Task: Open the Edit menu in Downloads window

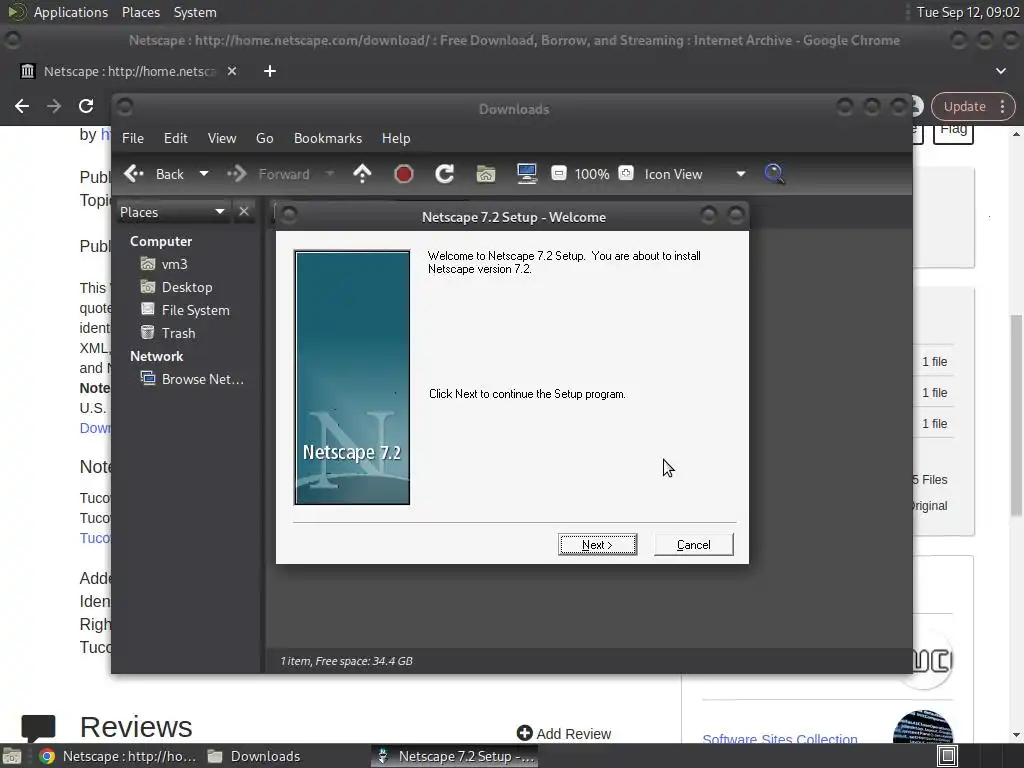Action: (x=175, y=138)
